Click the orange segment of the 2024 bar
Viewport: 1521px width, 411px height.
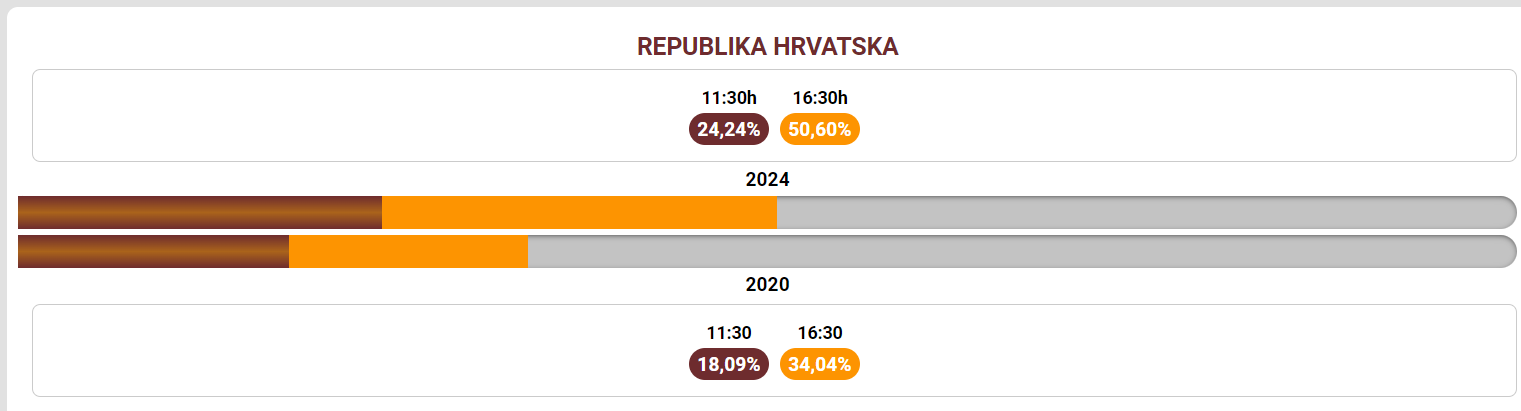pos(579,213)
